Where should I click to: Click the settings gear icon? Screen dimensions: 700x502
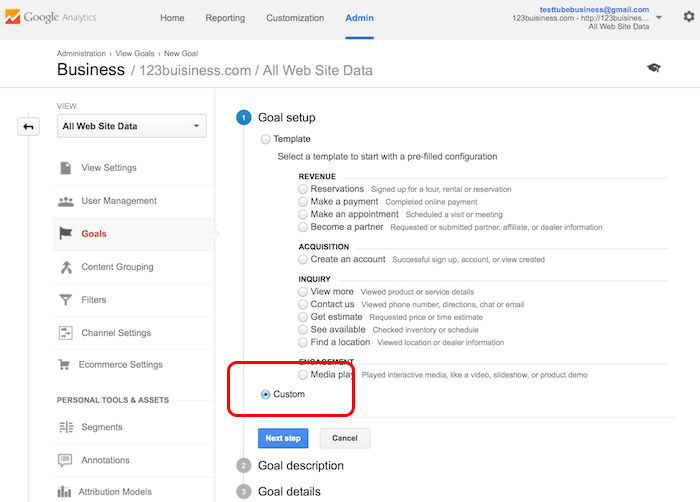[x=688, y=17]
